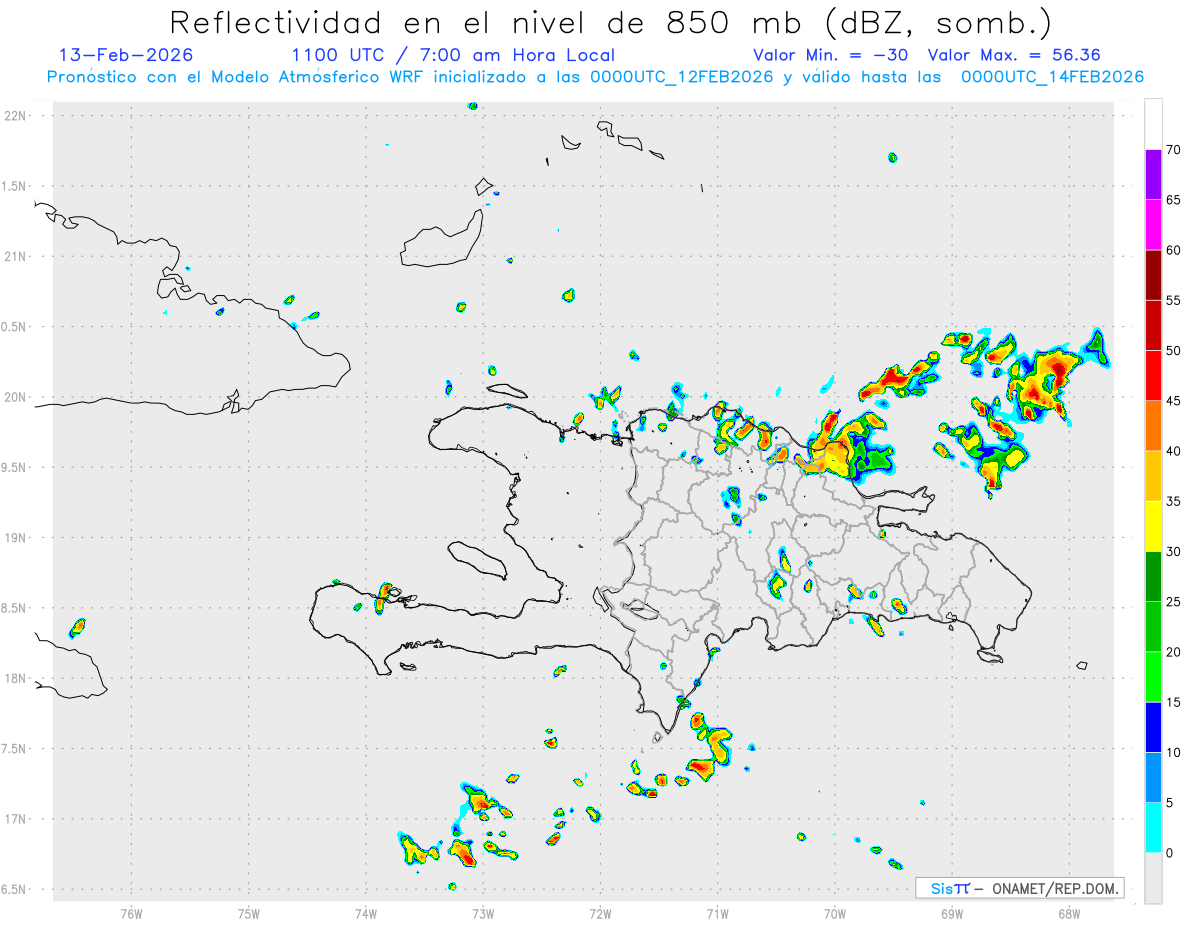Image resolution: width=1200 pixels, height=927 pixels.
Task: Click the '21N' latitude label
Action: pos(17,257)
